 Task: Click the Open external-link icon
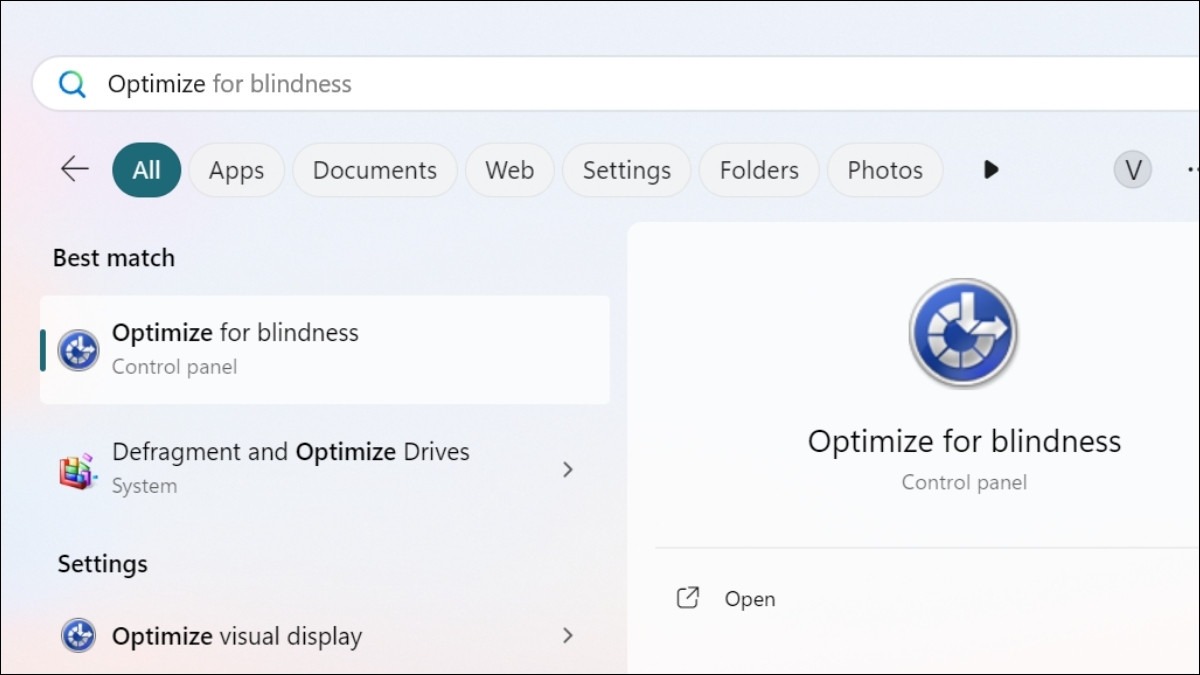tap(688, 598)
